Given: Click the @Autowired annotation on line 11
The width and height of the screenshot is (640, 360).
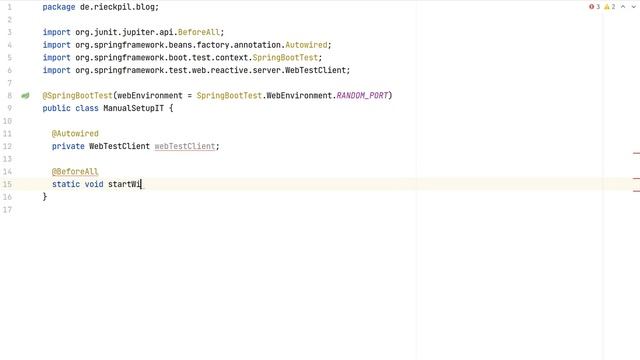Looking at the screenshot, I should tap(75, 134).
